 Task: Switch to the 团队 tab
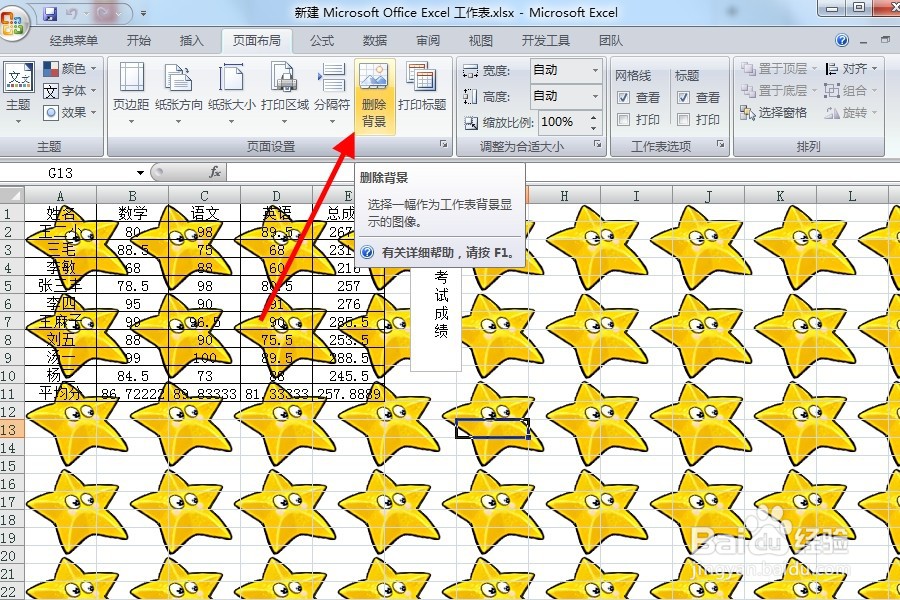tap(610, 41)
